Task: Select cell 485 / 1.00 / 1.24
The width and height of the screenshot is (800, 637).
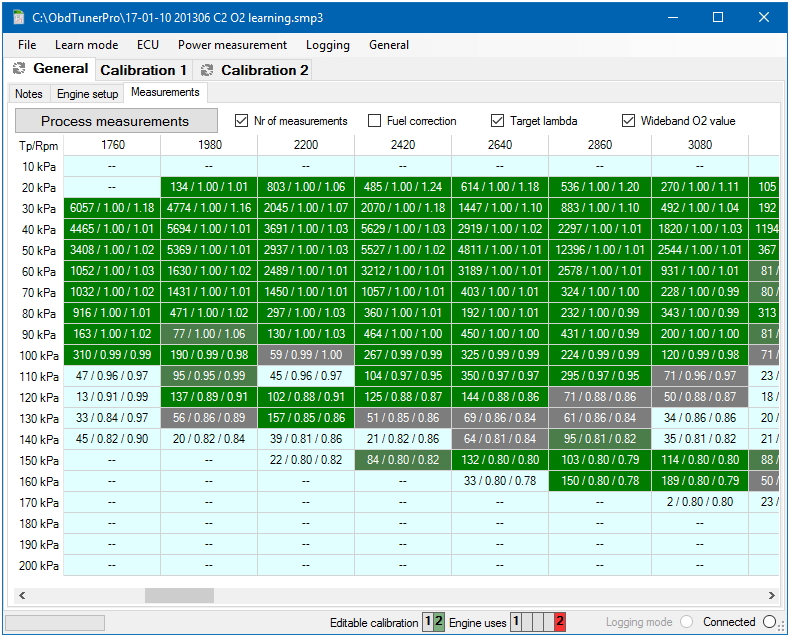Action: (403, 187)
